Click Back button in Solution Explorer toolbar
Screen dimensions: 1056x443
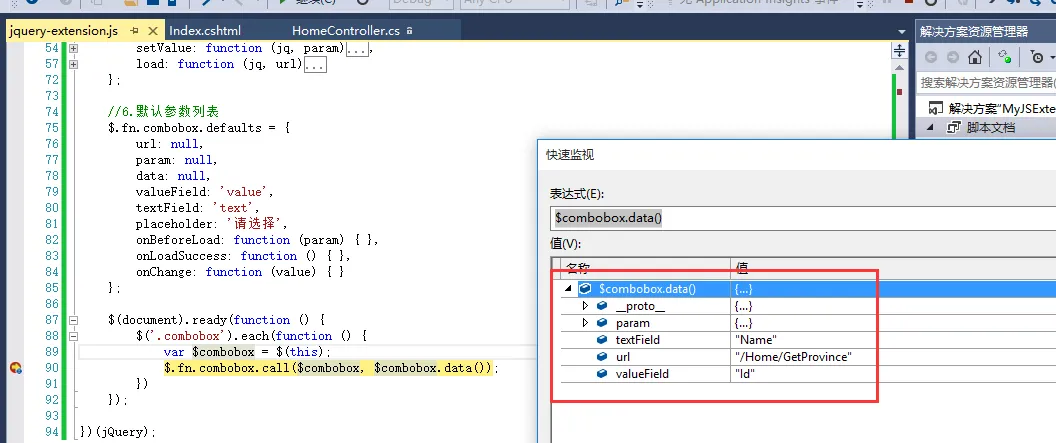[x=931, y=57]
